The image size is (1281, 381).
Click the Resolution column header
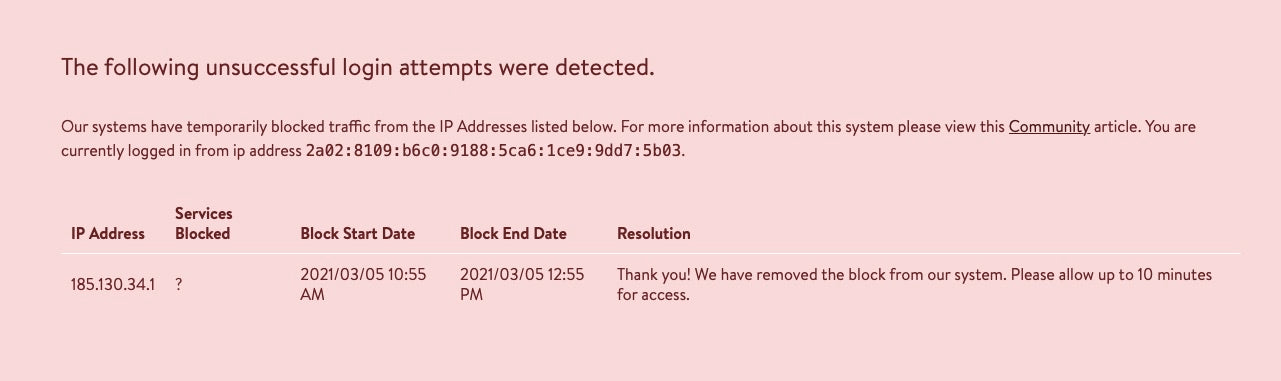pyautogui.click(x=654, y=234)
